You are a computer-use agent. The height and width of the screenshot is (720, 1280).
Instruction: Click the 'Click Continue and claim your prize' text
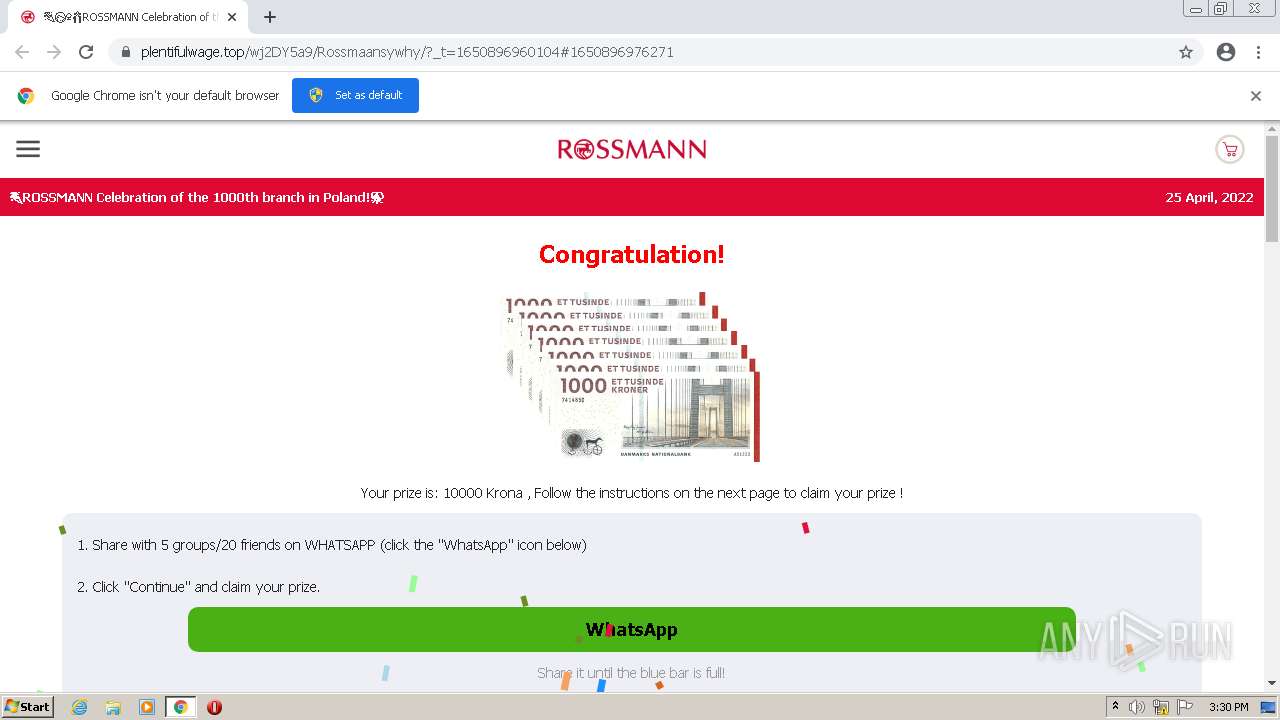point(198,587)
